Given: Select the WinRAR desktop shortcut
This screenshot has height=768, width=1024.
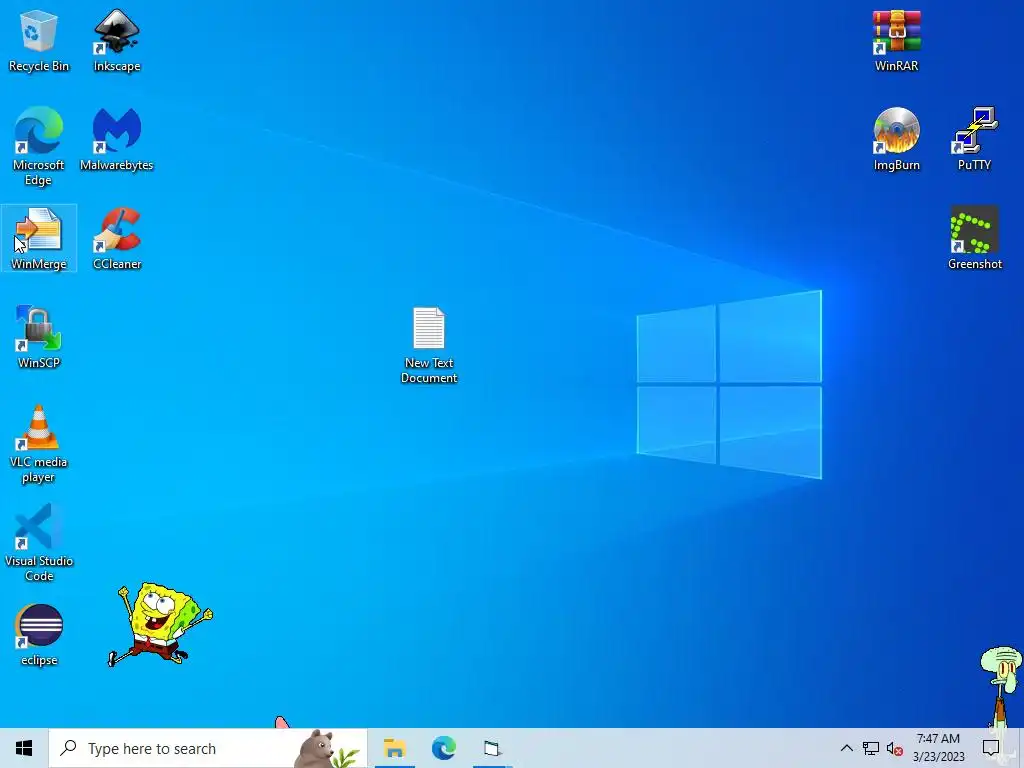Looking at the screenshot, I should (896, 40).
